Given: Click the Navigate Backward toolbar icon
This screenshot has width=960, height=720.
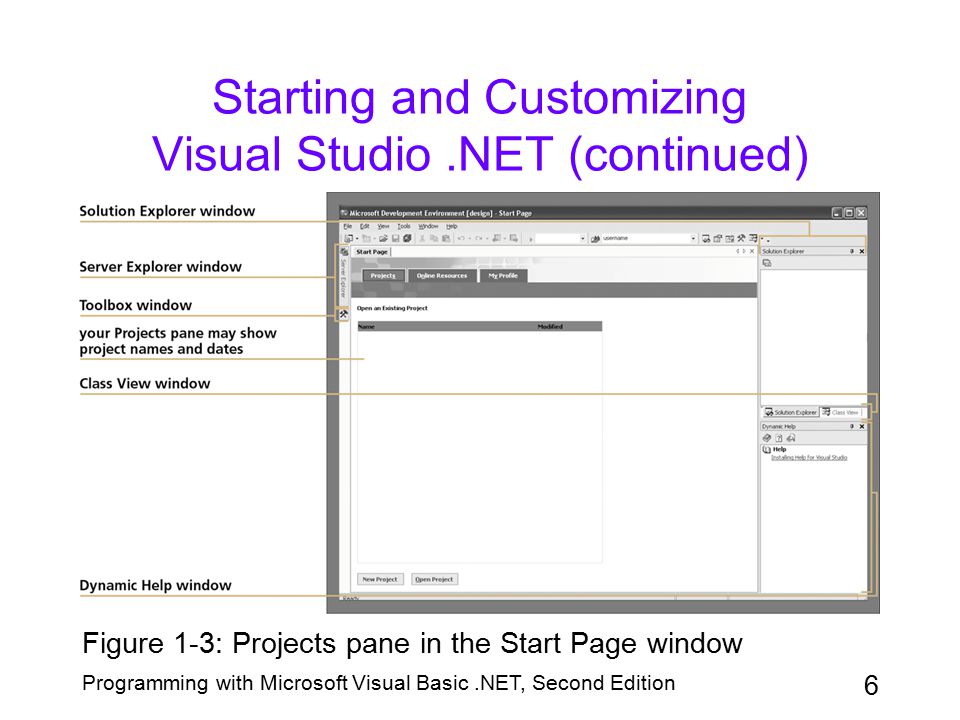Looking at the screenshot, I should pyautogui.click(x=497, y=238).
